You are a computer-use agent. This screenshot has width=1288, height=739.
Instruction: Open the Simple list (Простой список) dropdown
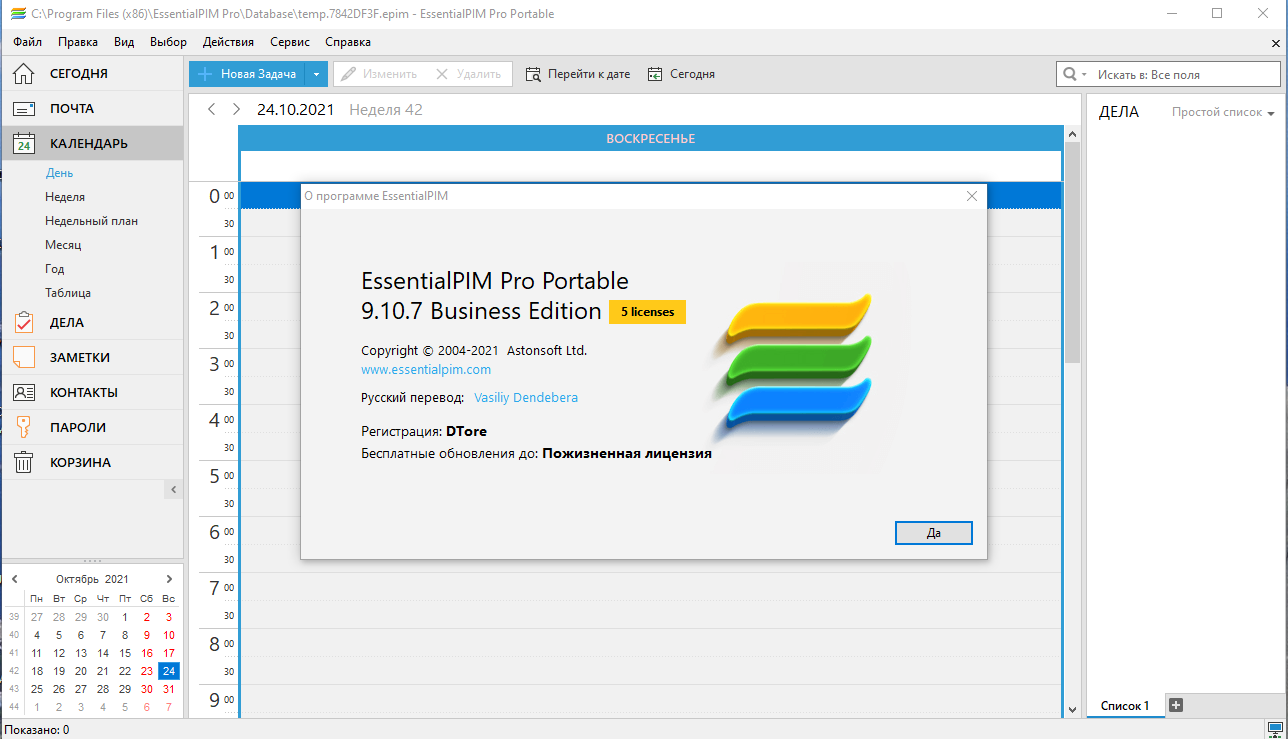(1223, 112)
